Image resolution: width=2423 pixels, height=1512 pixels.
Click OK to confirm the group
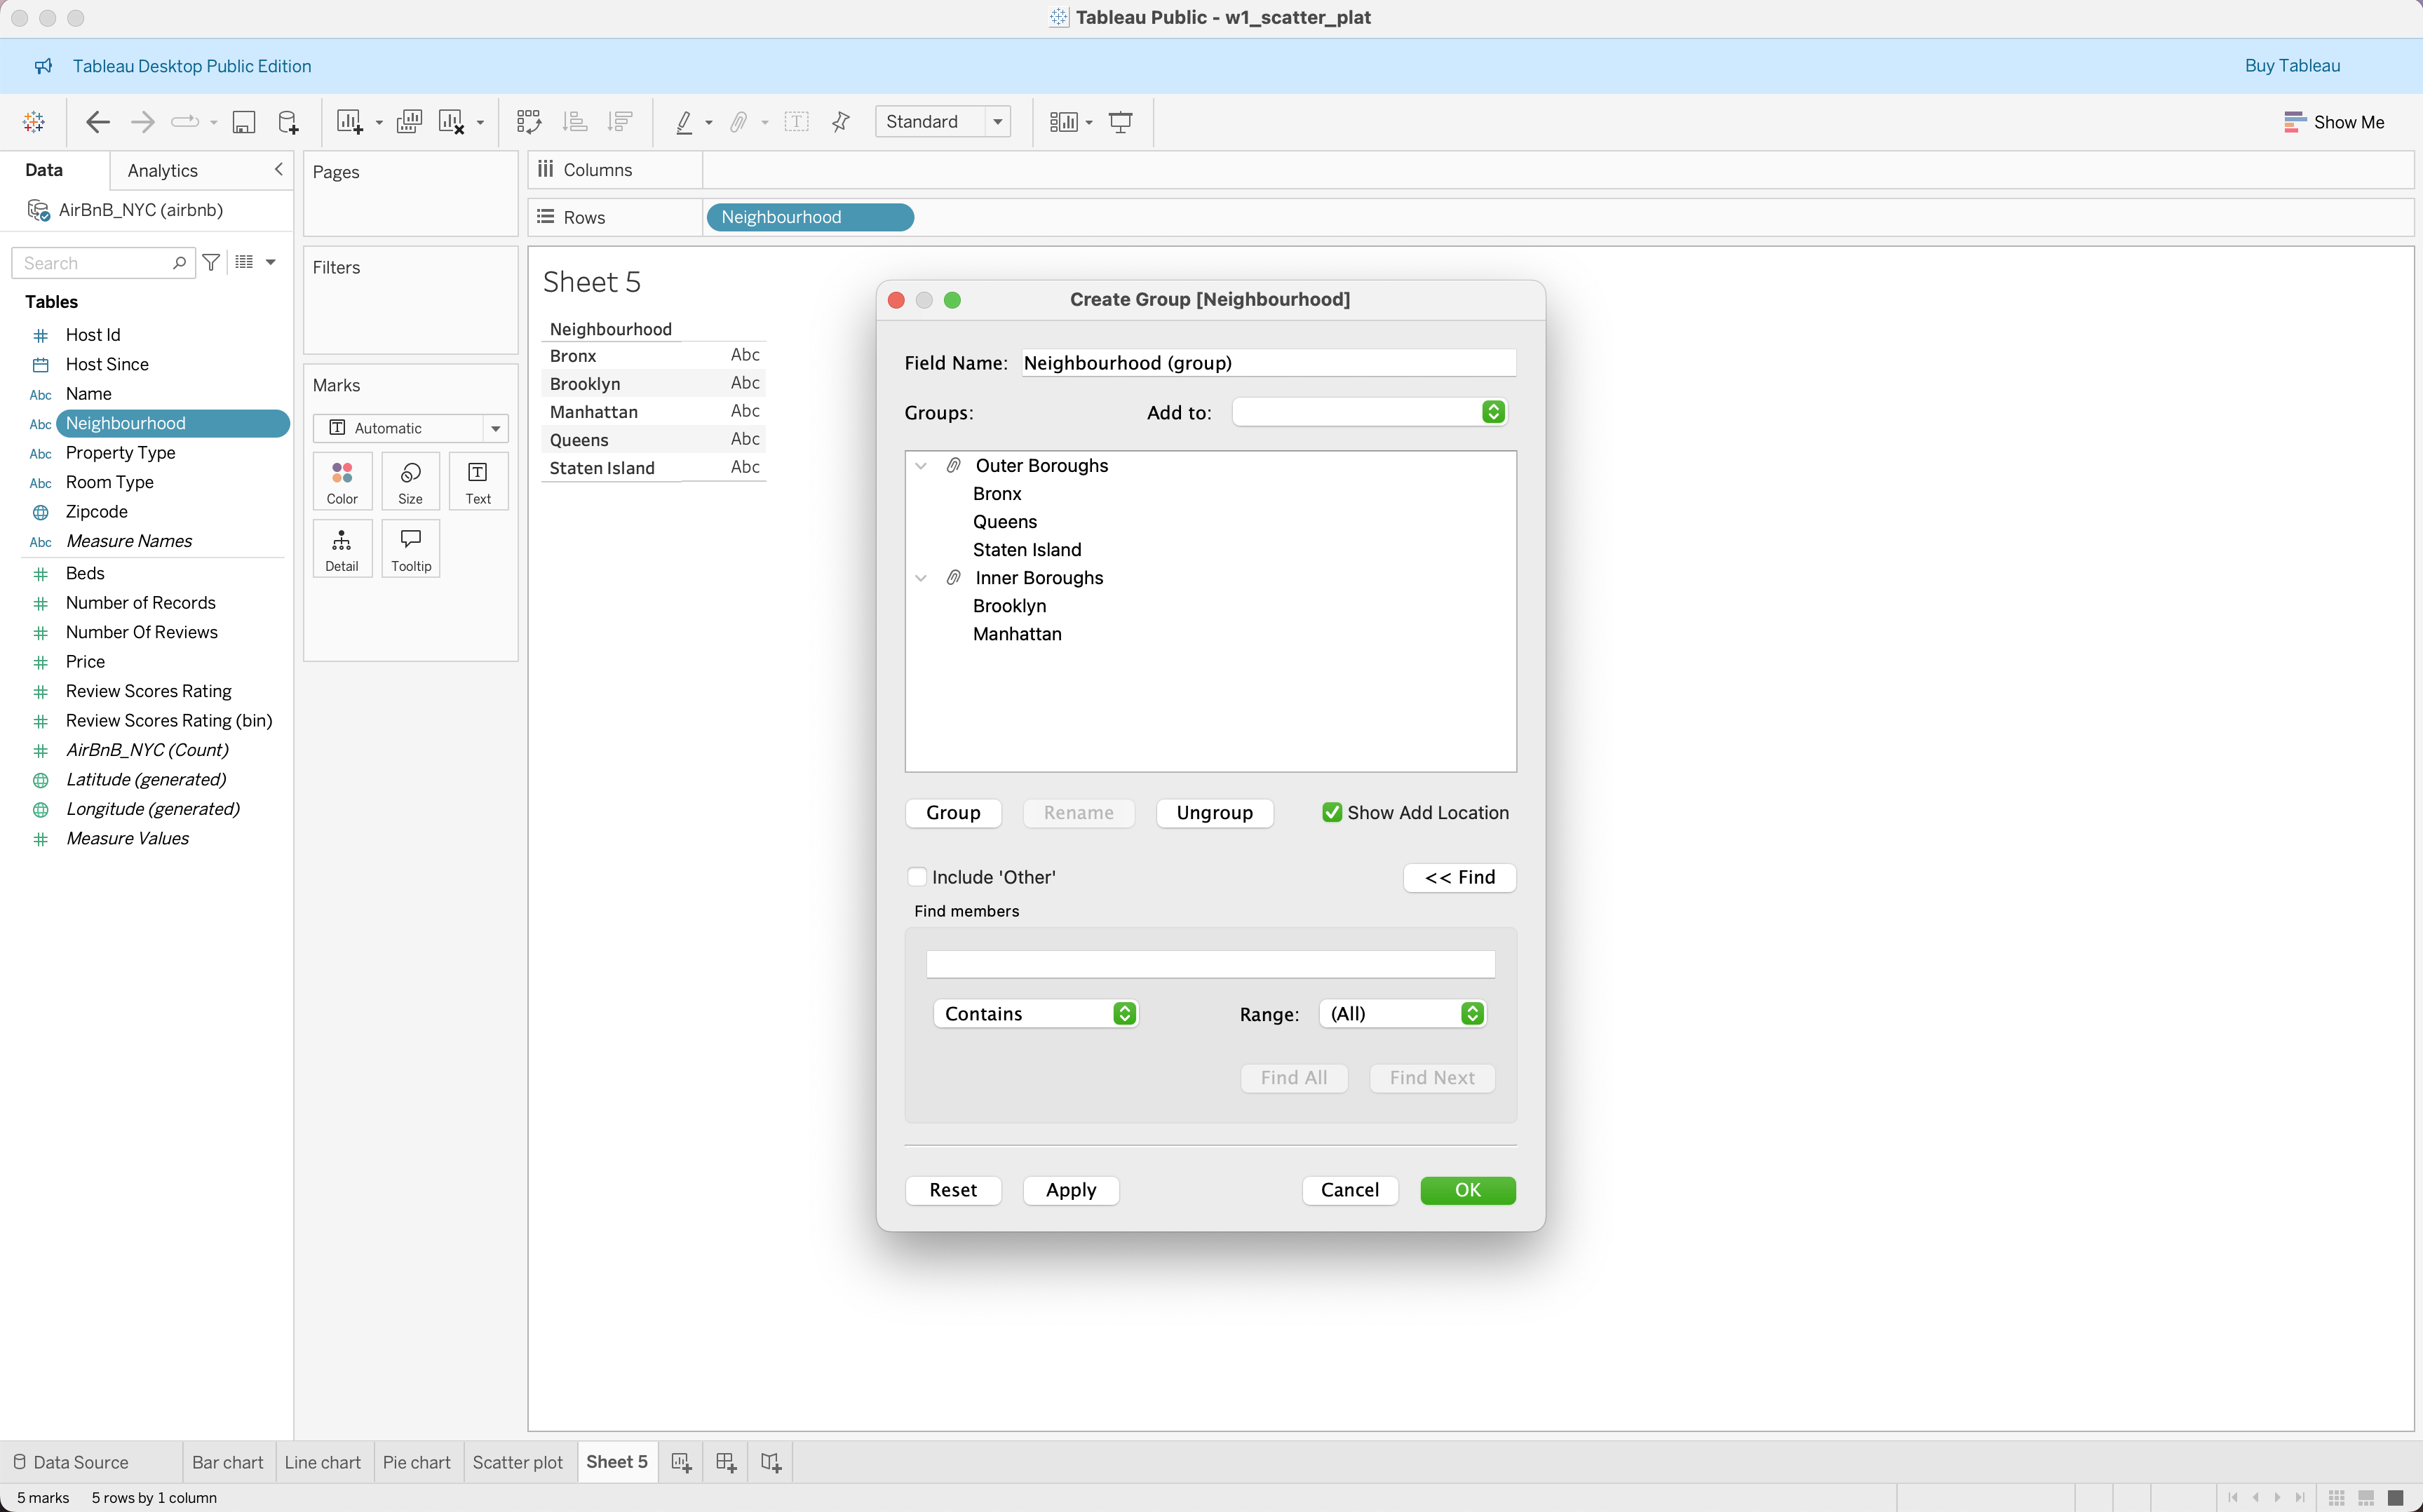pyautogui.click(x=1467, y=1190)
